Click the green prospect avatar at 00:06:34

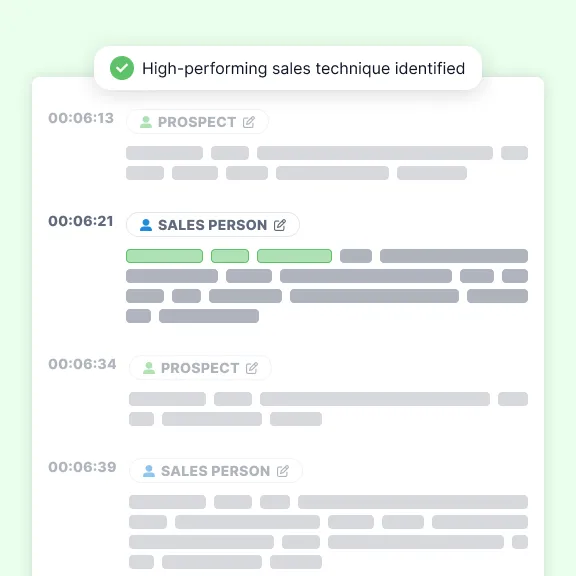click(149, 368)
